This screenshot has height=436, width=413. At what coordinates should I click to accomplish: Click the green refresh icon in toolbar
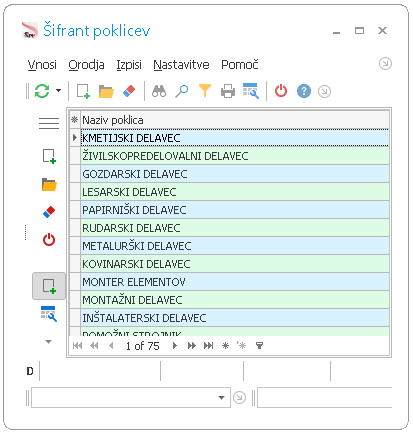pos(42,91)
